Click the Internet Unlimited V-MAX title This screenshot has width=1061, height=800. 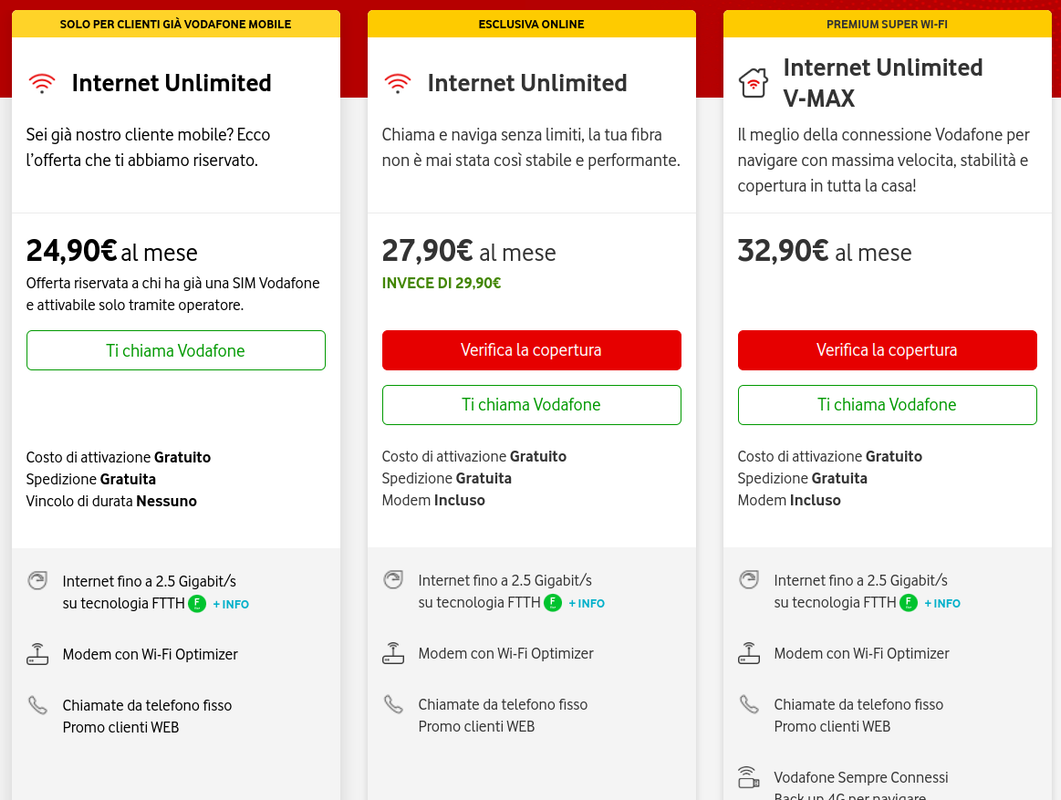coord(883,83)
